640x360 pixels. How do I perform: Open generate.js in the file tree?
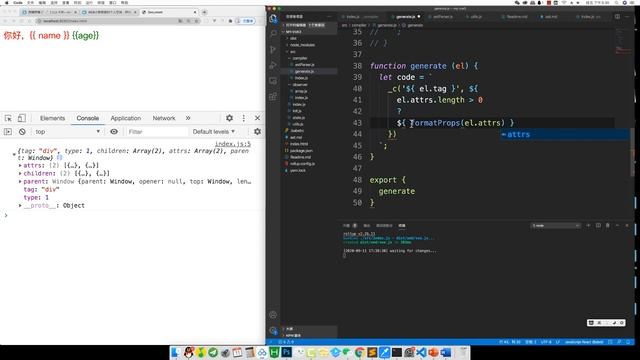point(304,71)
